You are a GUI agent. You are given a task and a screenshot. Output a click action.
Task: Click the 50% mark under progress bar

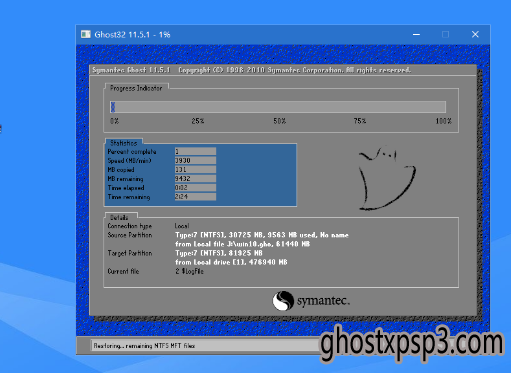(x=280, y=121)
